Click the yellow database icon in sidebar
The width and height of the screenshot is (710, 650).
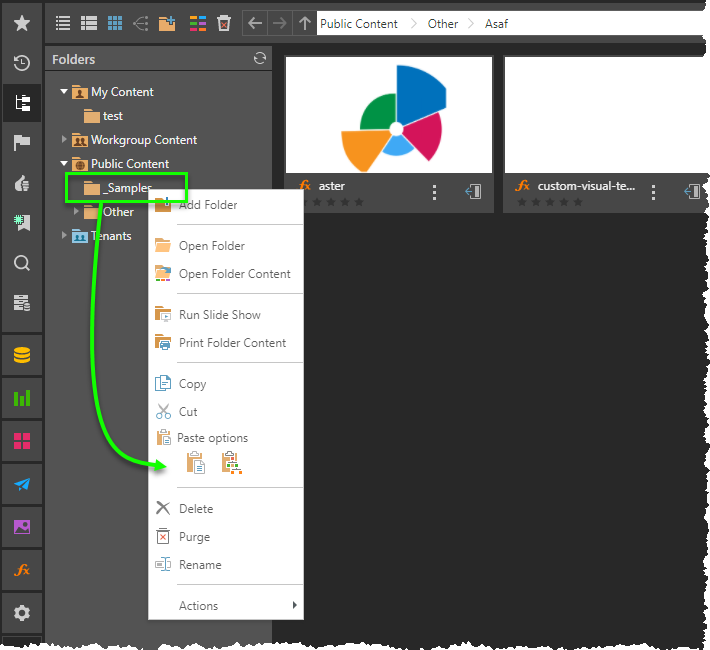pyautogui.click(x=21, y=355)
